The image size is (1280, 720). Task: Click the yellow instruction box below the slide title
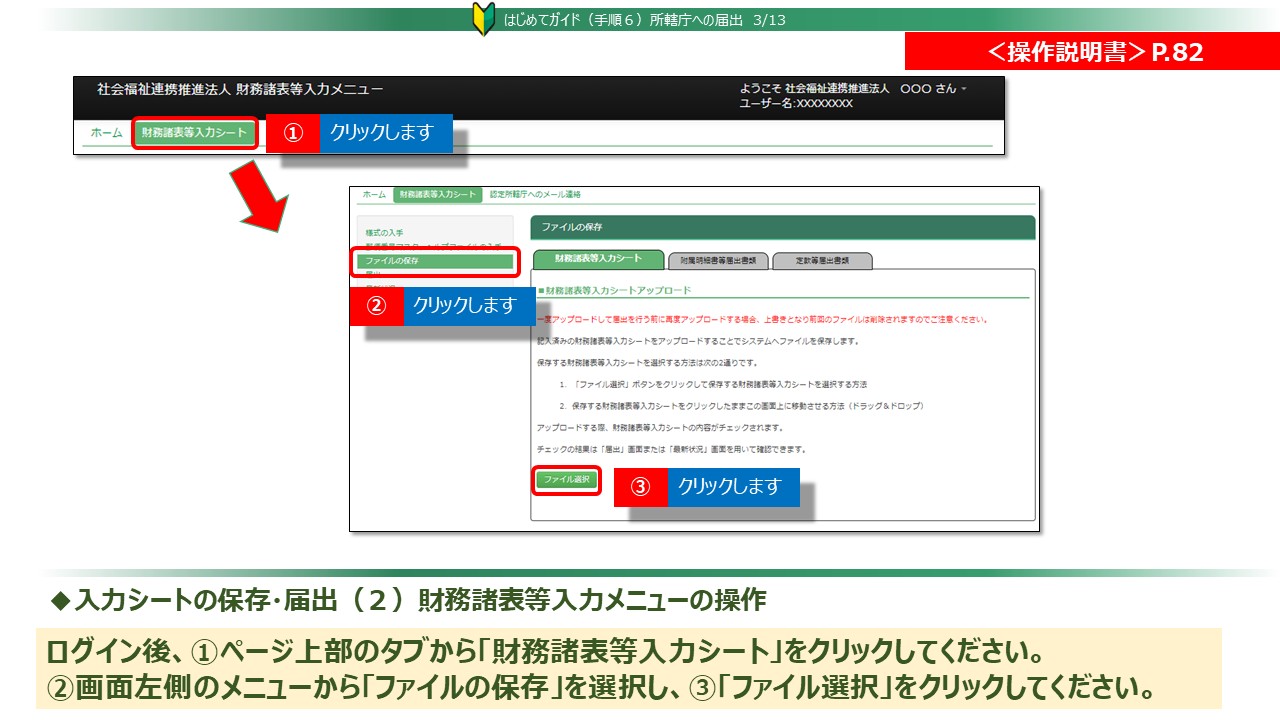(x=628, y=669)
